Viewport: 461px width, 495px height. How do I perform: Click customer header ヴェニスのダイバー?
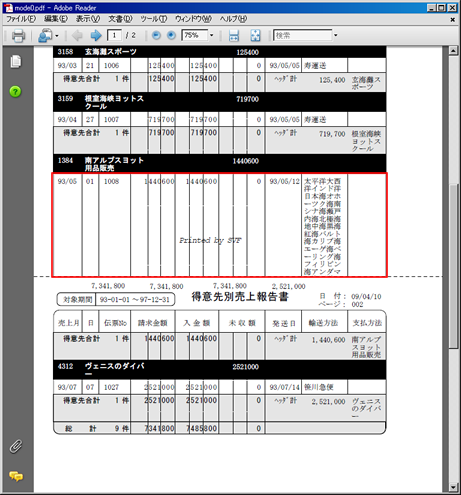[114, 370]
